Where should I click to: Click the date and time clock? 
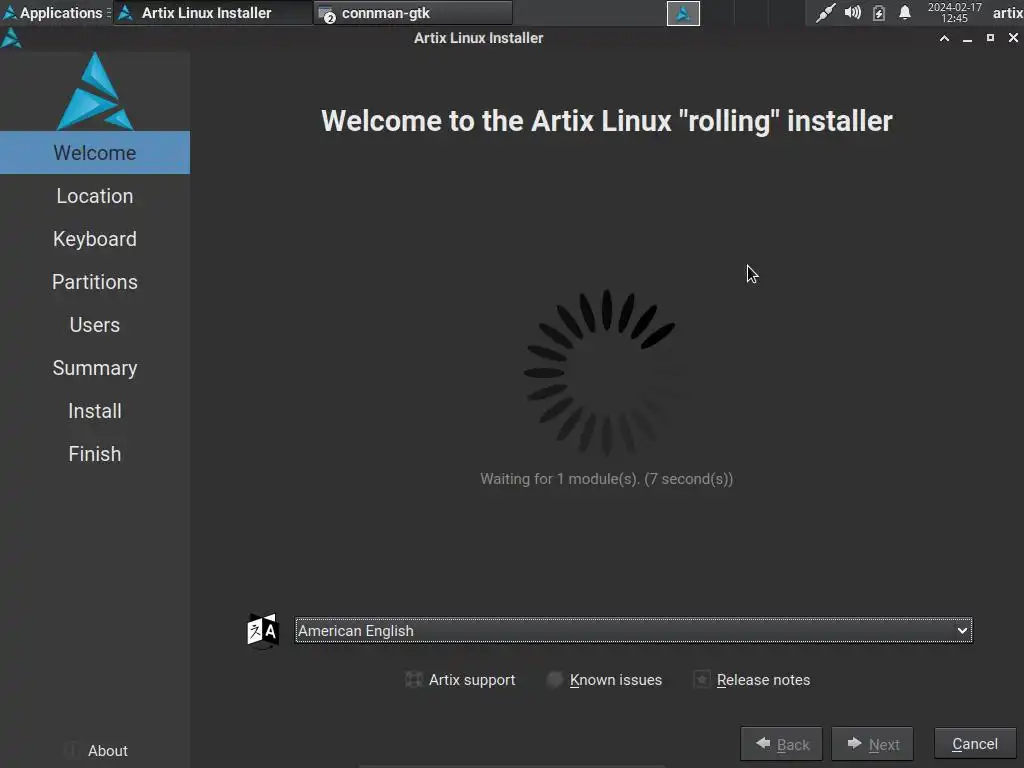(x=954, y=12)
